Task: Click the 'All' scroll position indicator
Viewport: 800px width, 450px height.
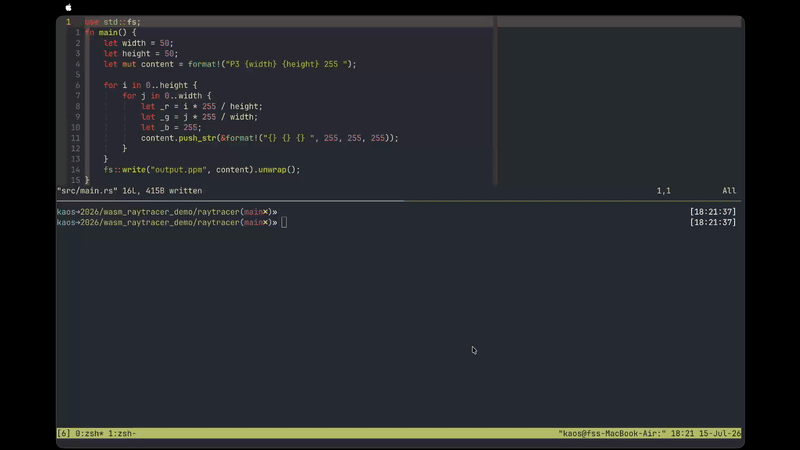Action: 729,191
